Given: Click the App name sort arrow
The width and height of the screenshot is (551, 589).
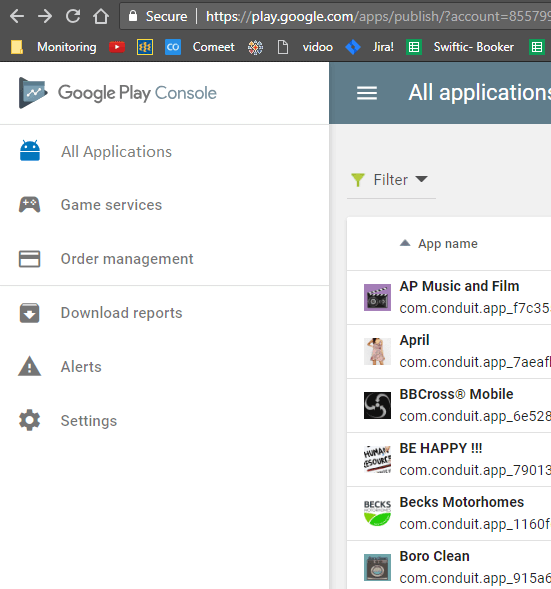Looking at the screenshot, I should 405,243.
